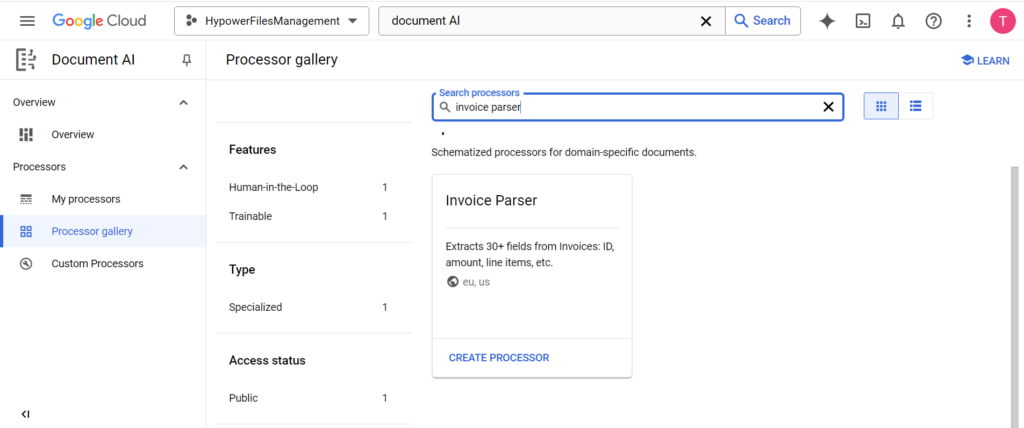The height and width of the screenshot is (428, 1024).
Task: Open the three-dot settings menu
Action: (968, 21)
